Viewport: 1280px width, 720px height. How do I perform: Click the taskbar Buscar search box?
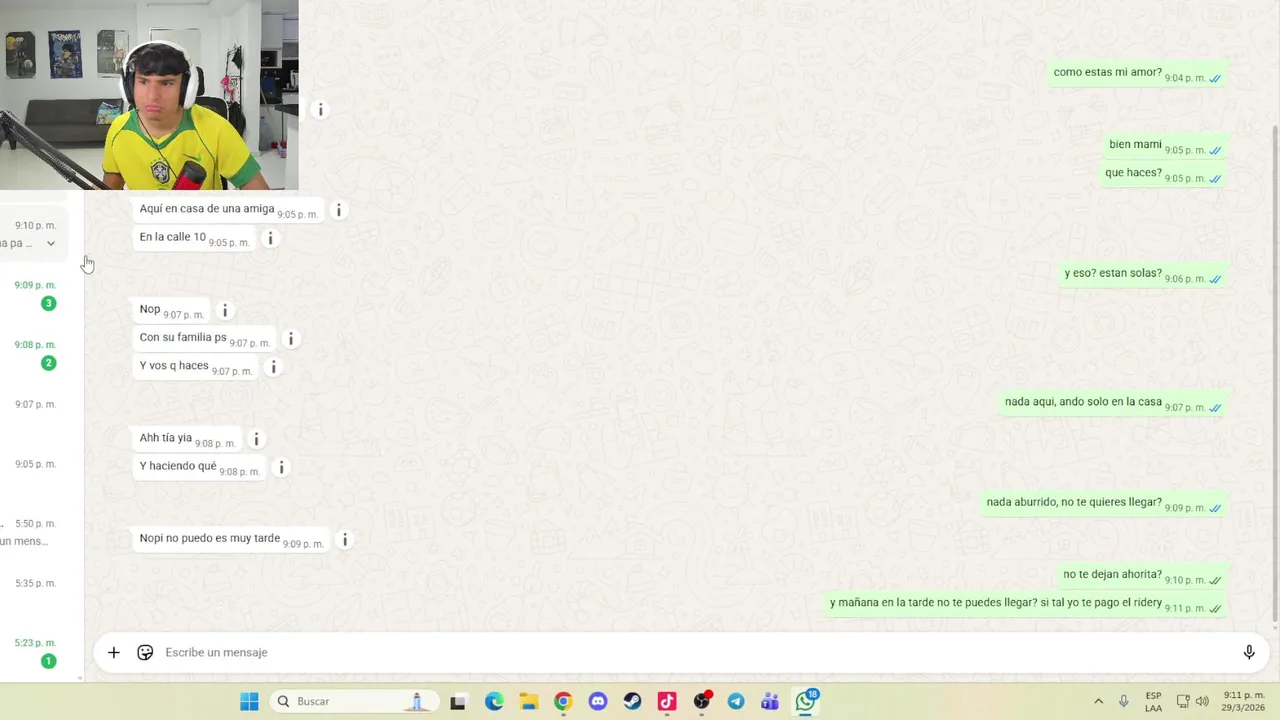coord(354,701)
